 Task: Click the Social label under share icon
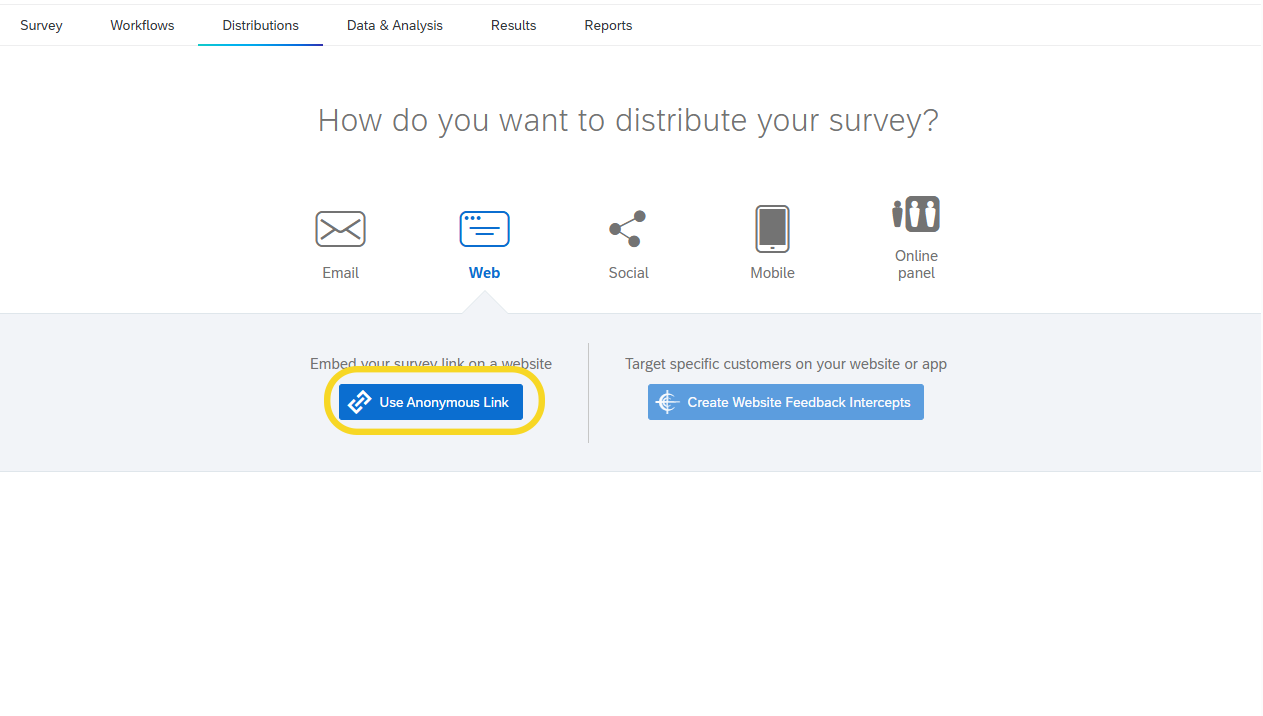[628, 273]
